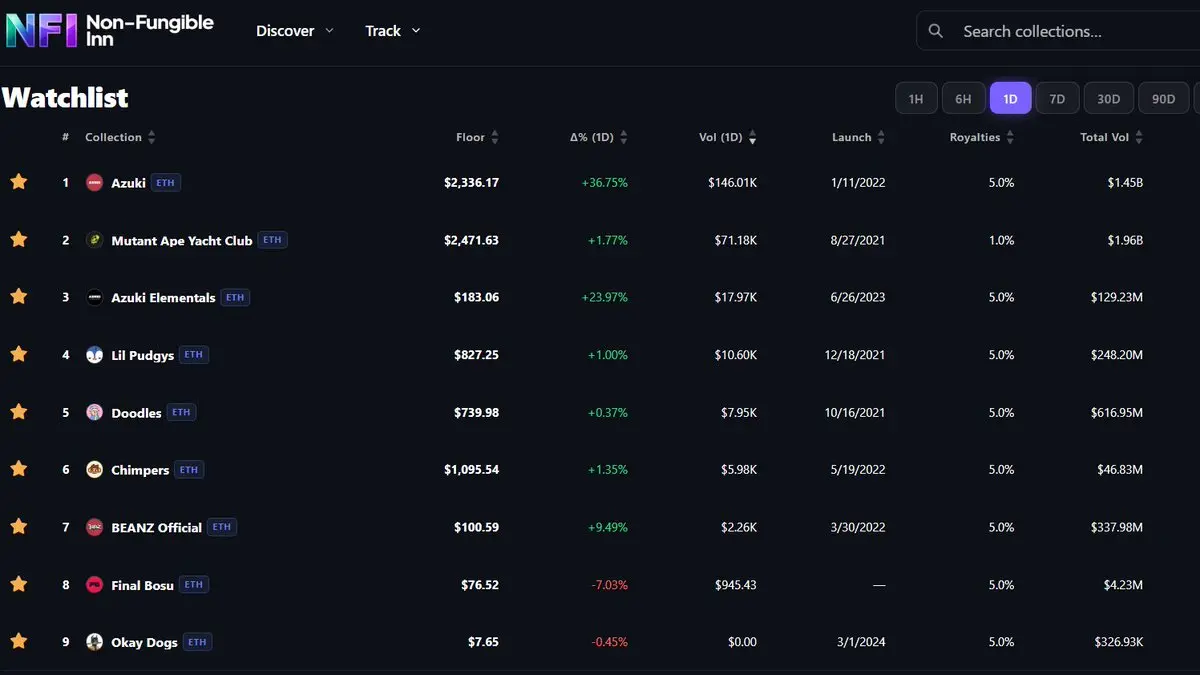Click the ETH badge beside Mutant Ape Yacht Club
The height and width of the screenshot is (675, 1200).
click(x=272, y=240)
